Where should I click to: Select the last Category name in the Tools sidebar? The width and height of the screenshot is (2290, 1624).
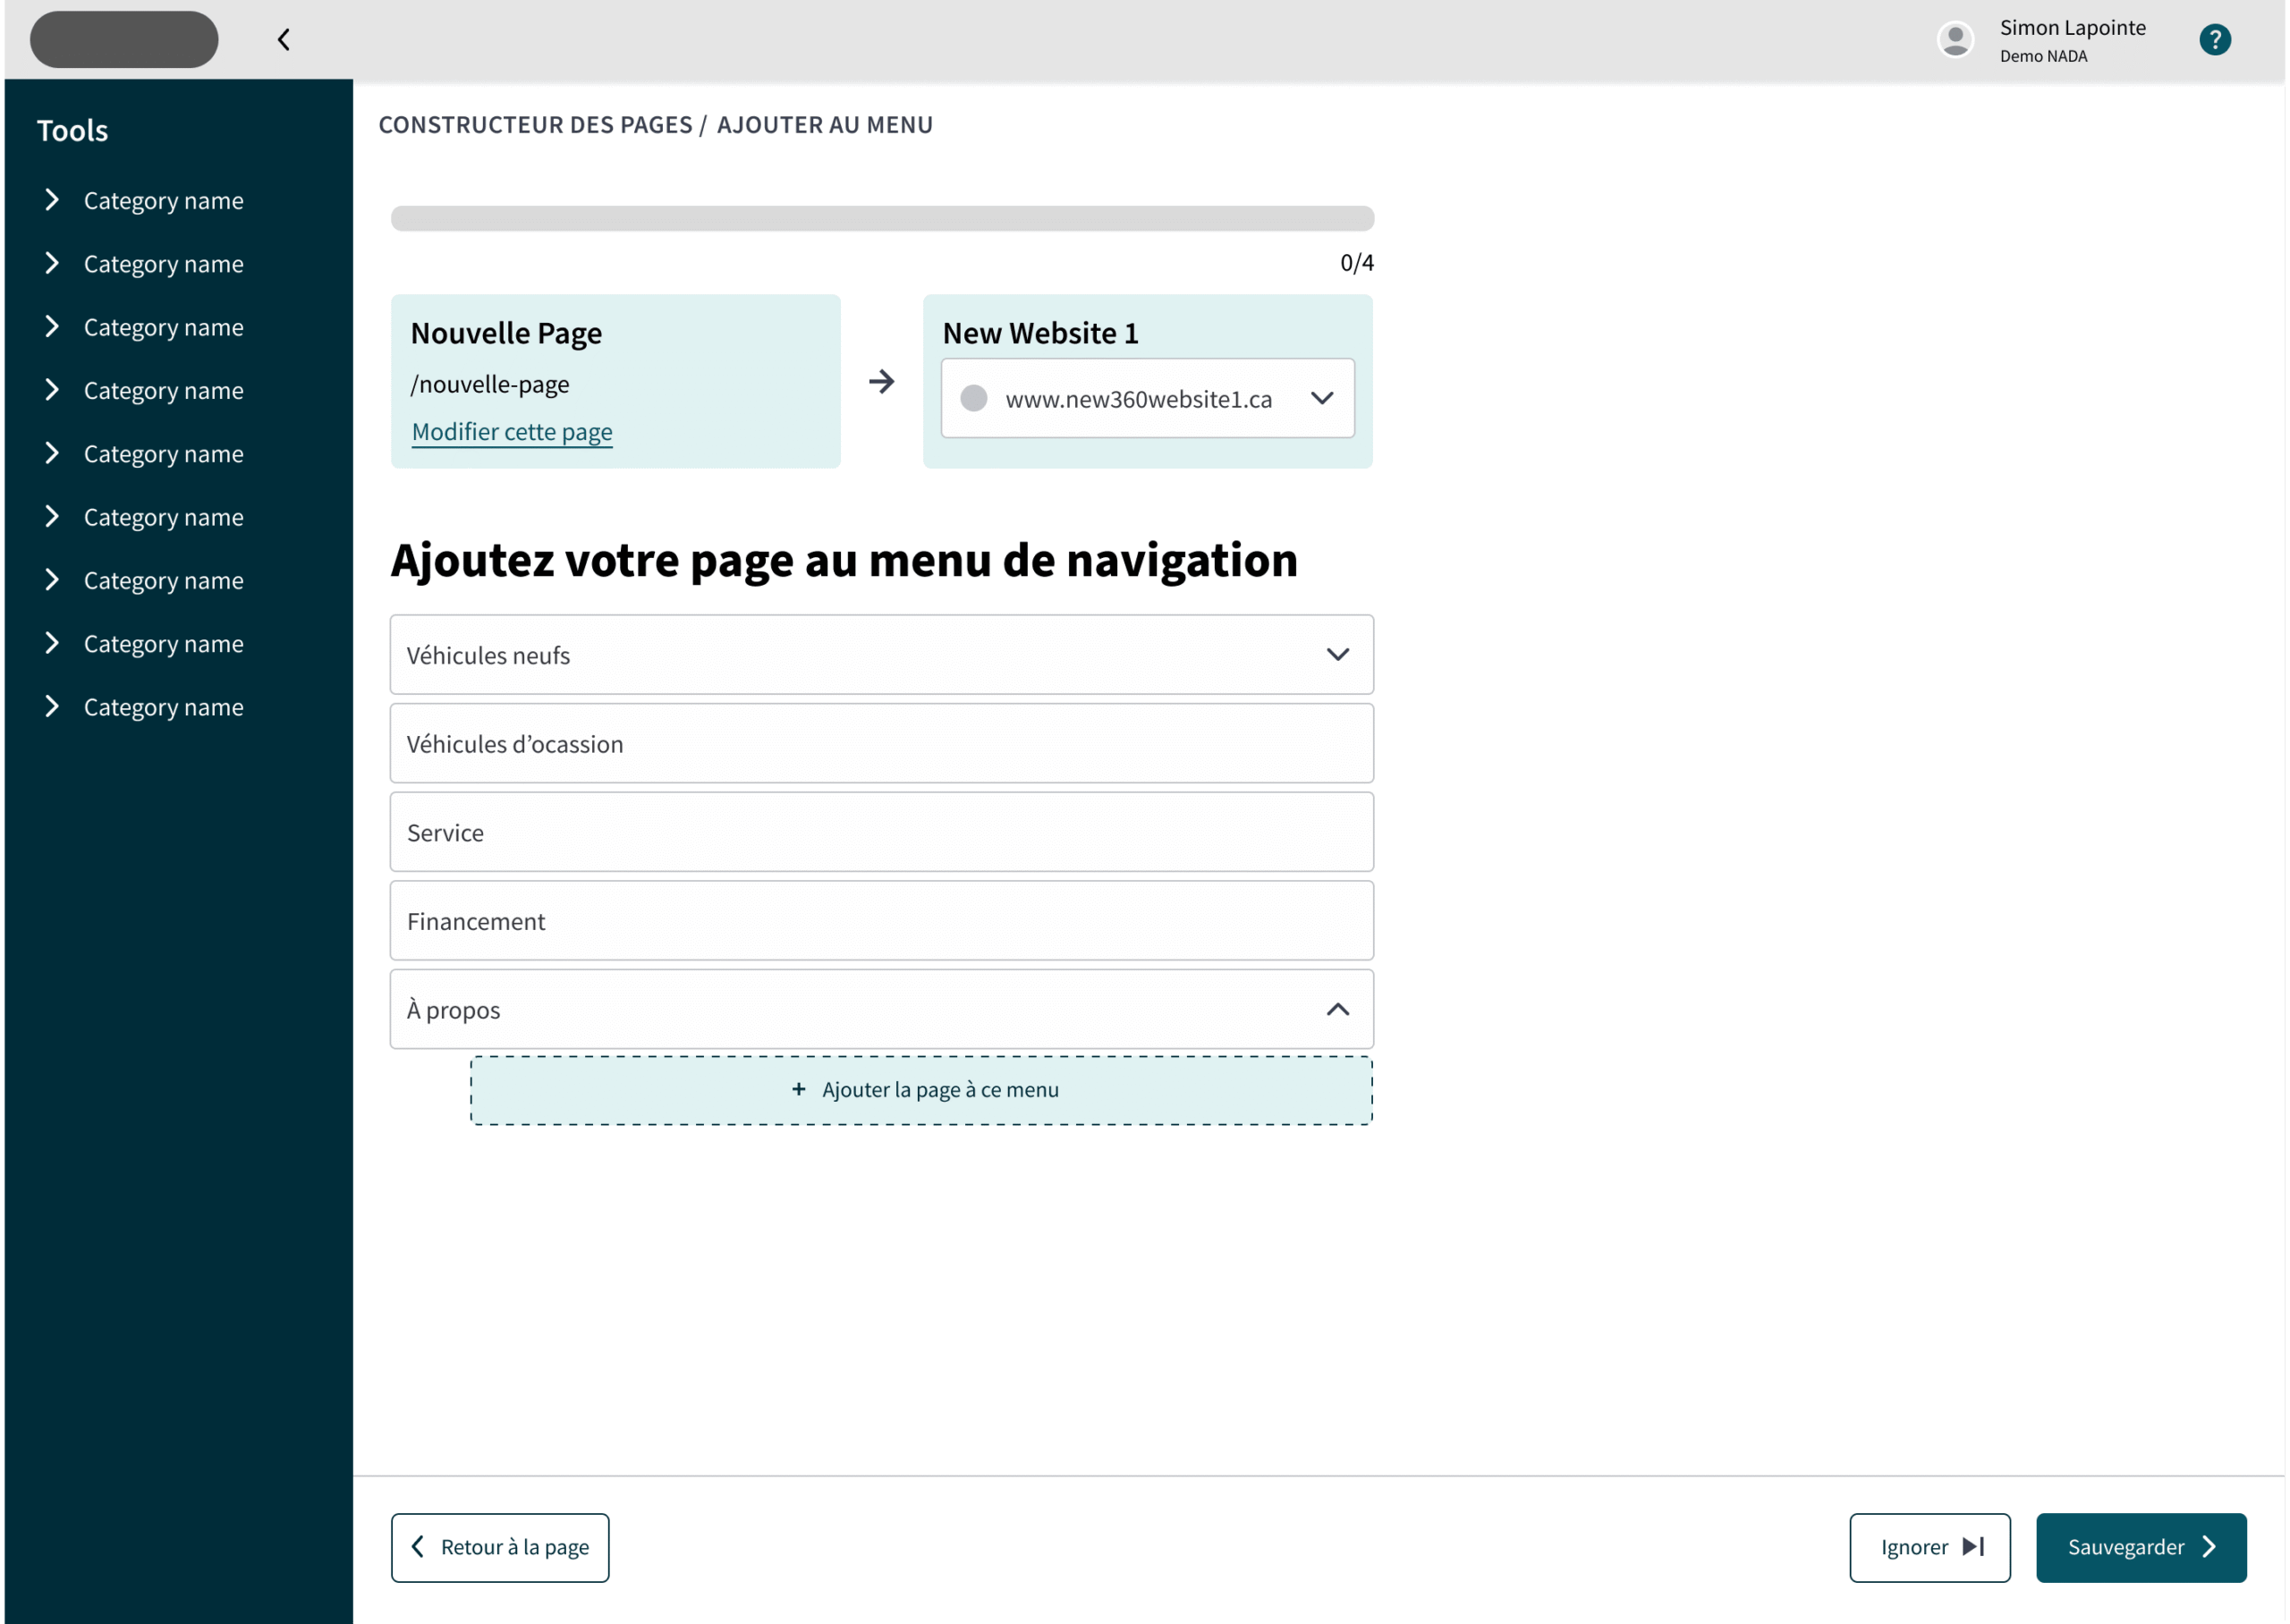coord(163,707)
